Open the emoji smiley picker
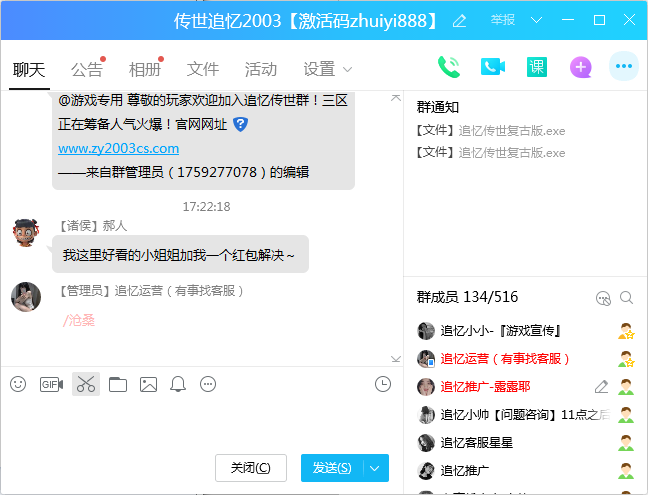 [18, 384]
